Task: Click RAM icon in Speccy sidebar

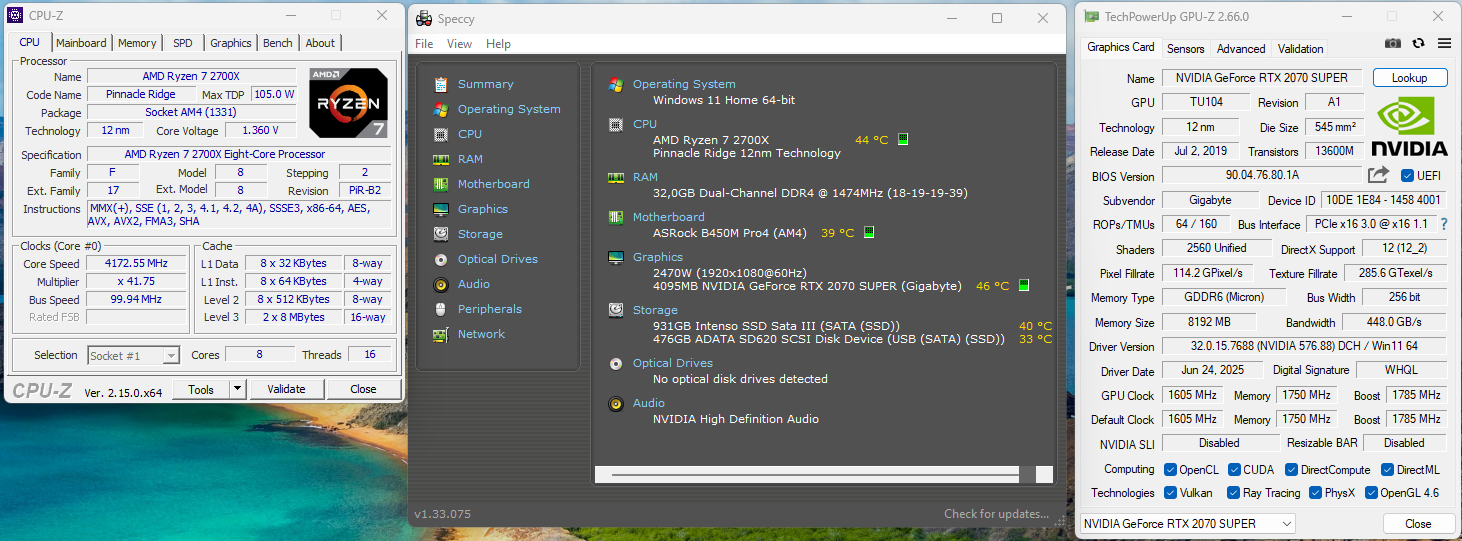Action: [x=440, y=159]
